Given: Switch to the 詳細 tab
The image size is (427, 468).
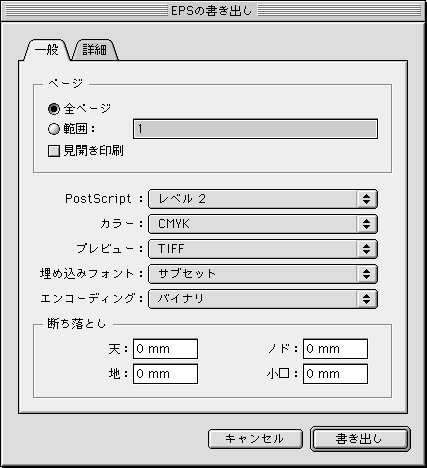Looking at the screenshot, I should coord(95,50).
